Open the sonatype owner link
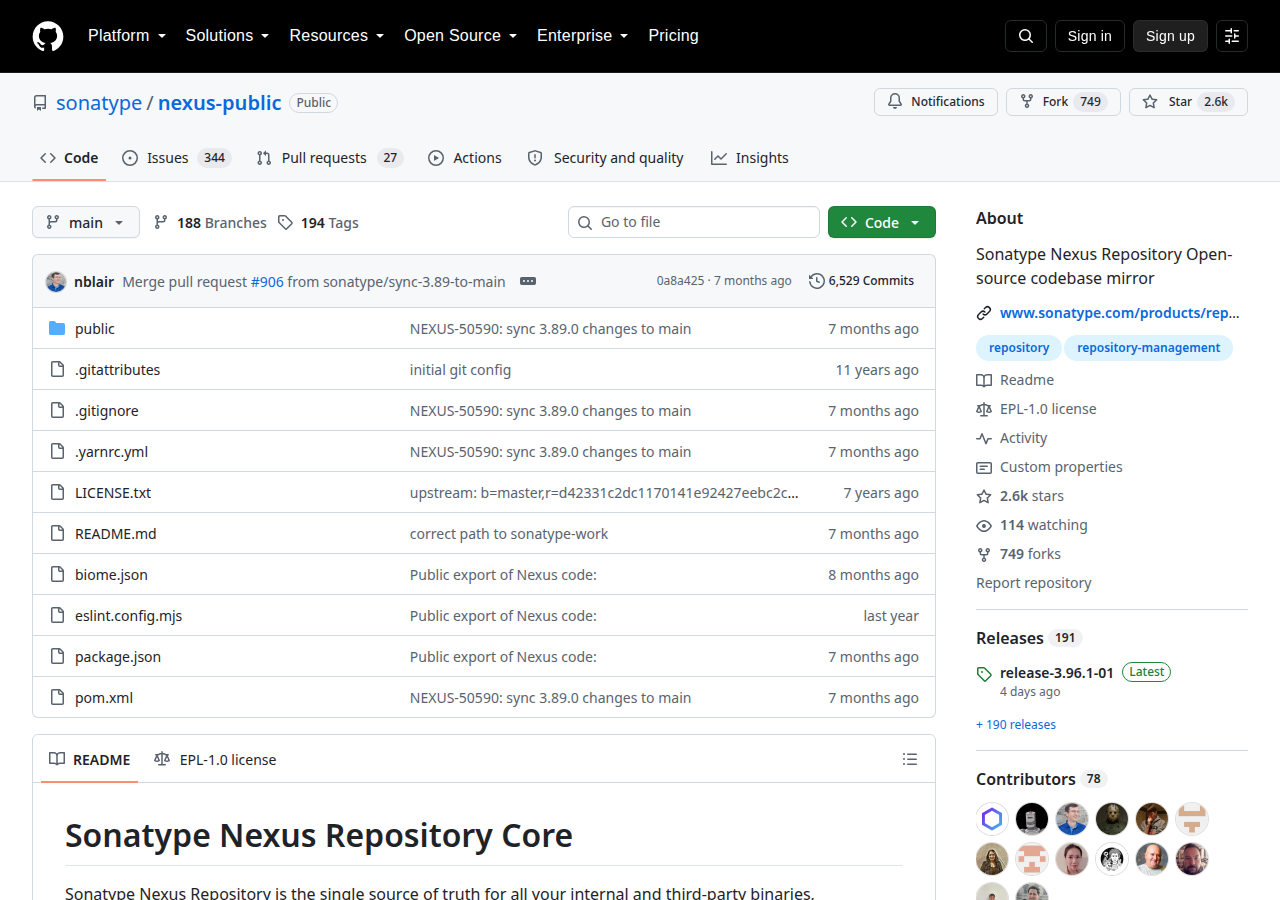Image resolution: width=1280 pixels, height=900 pixels. point(99,103)
